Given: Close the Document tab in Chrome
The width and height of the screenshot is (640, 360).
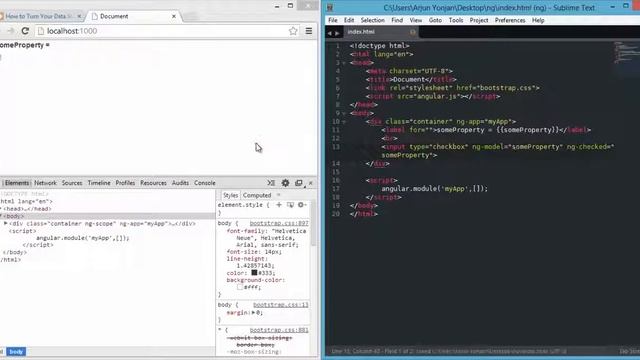Looking at the screenshot, I should point(174,16).
